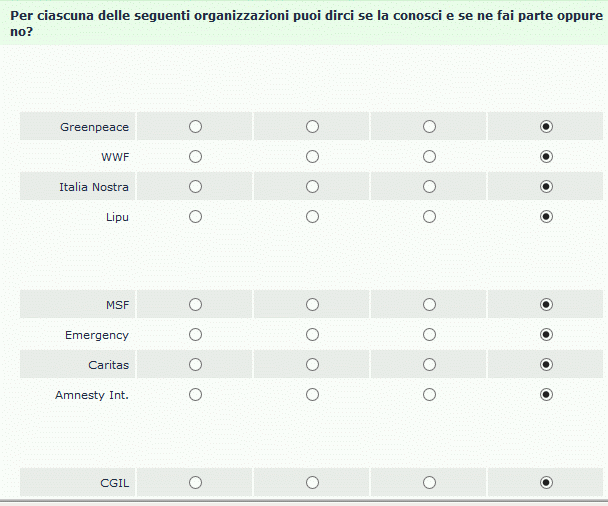
Task: Choose third radio option for Emergency
Action: click(x=429, y=335)
